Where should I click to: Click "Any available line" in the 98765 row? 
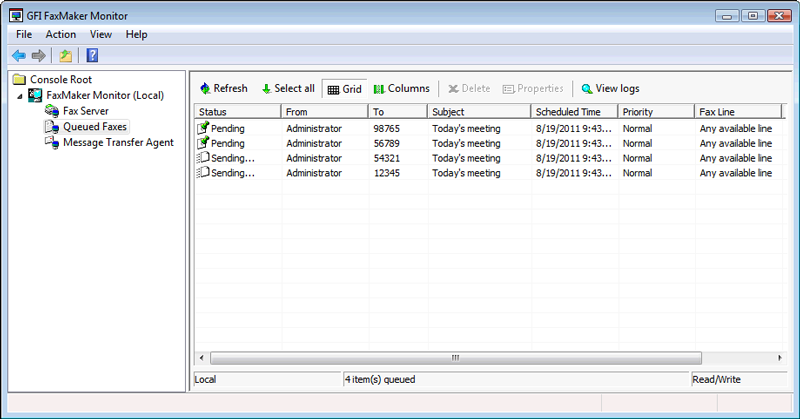pos(736,128)
